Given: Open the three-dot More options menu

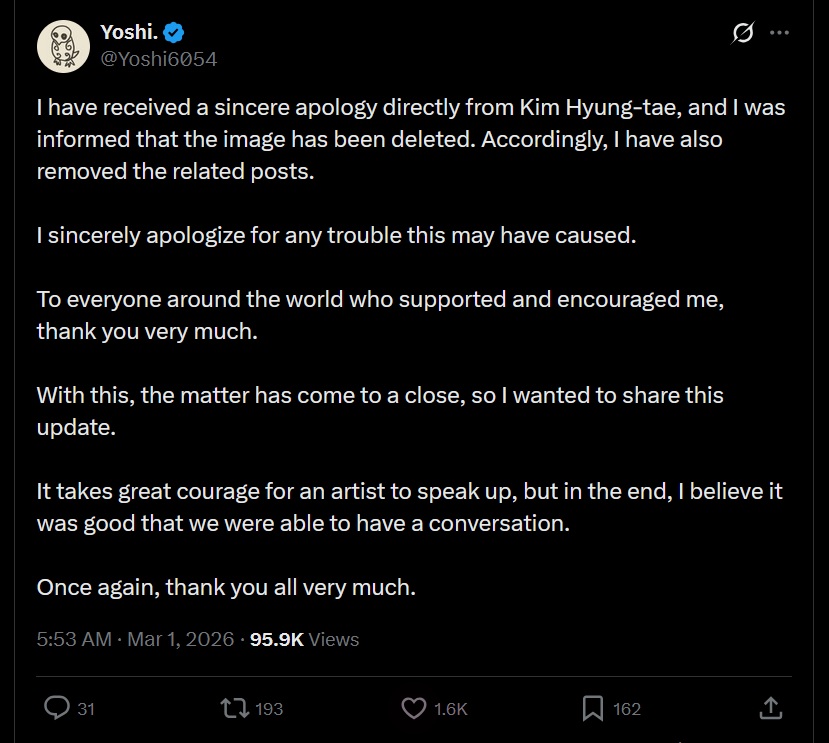Looking at the screenshot, I should [779, 33].
